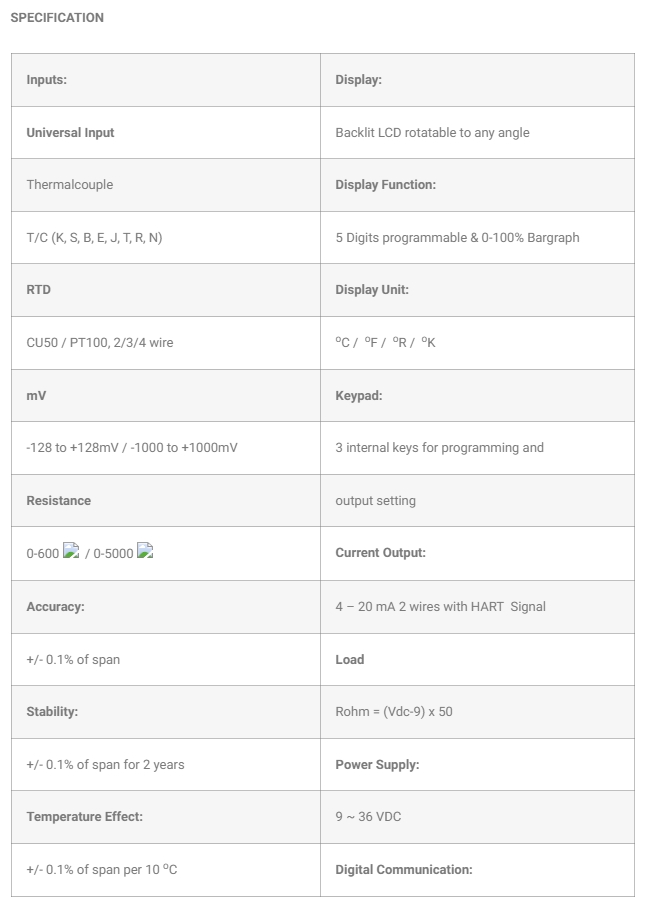Viewport: 649px width, 897px height.
Task: Click the Backlit LCD rotatable text
Action: click(x=432, y=132)
